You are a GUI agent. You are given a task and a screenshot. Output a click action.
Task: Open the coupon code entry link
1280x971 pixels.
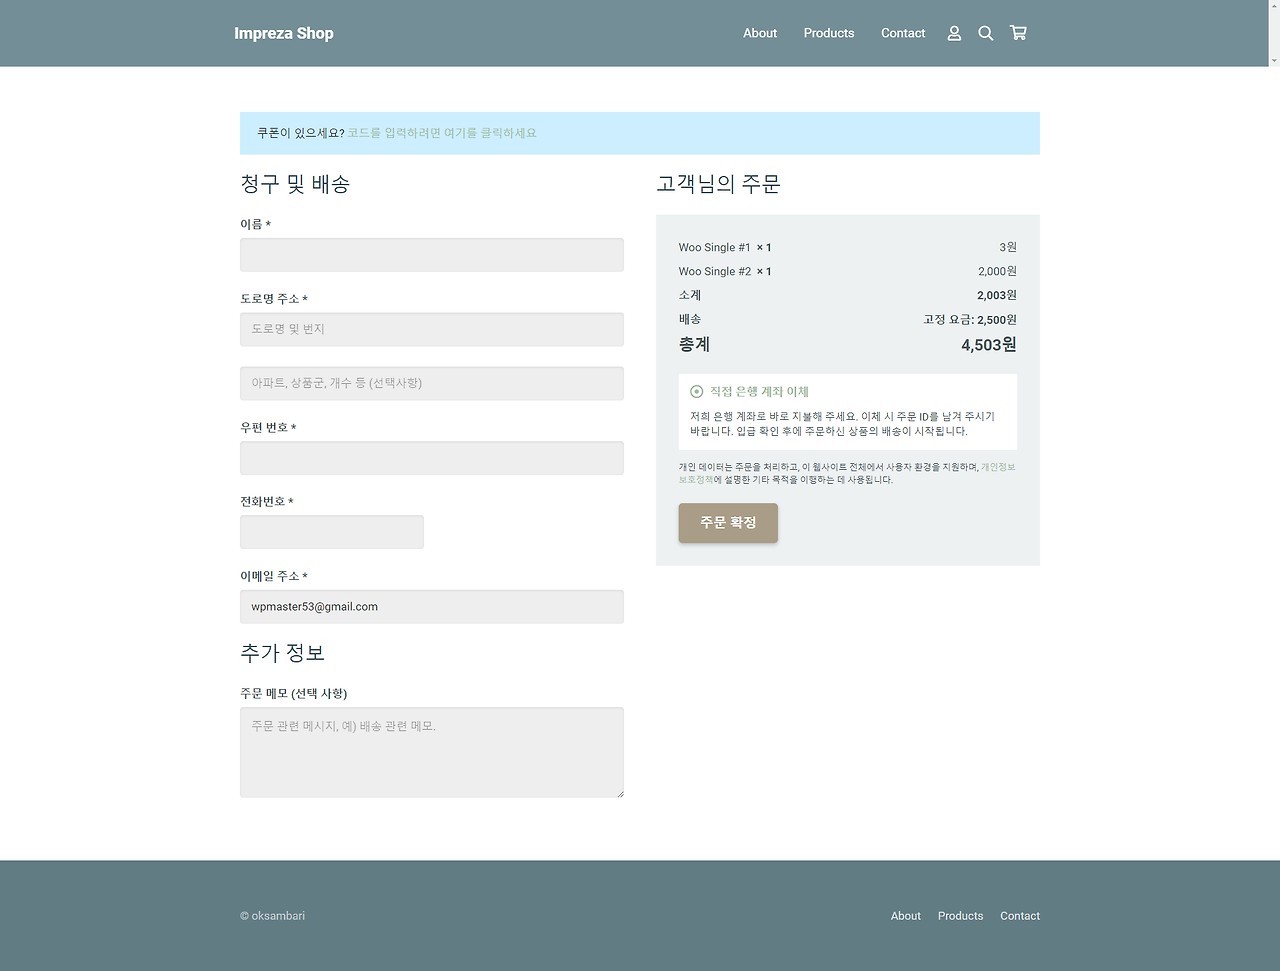pyautogui.click(x=440, y=133)
